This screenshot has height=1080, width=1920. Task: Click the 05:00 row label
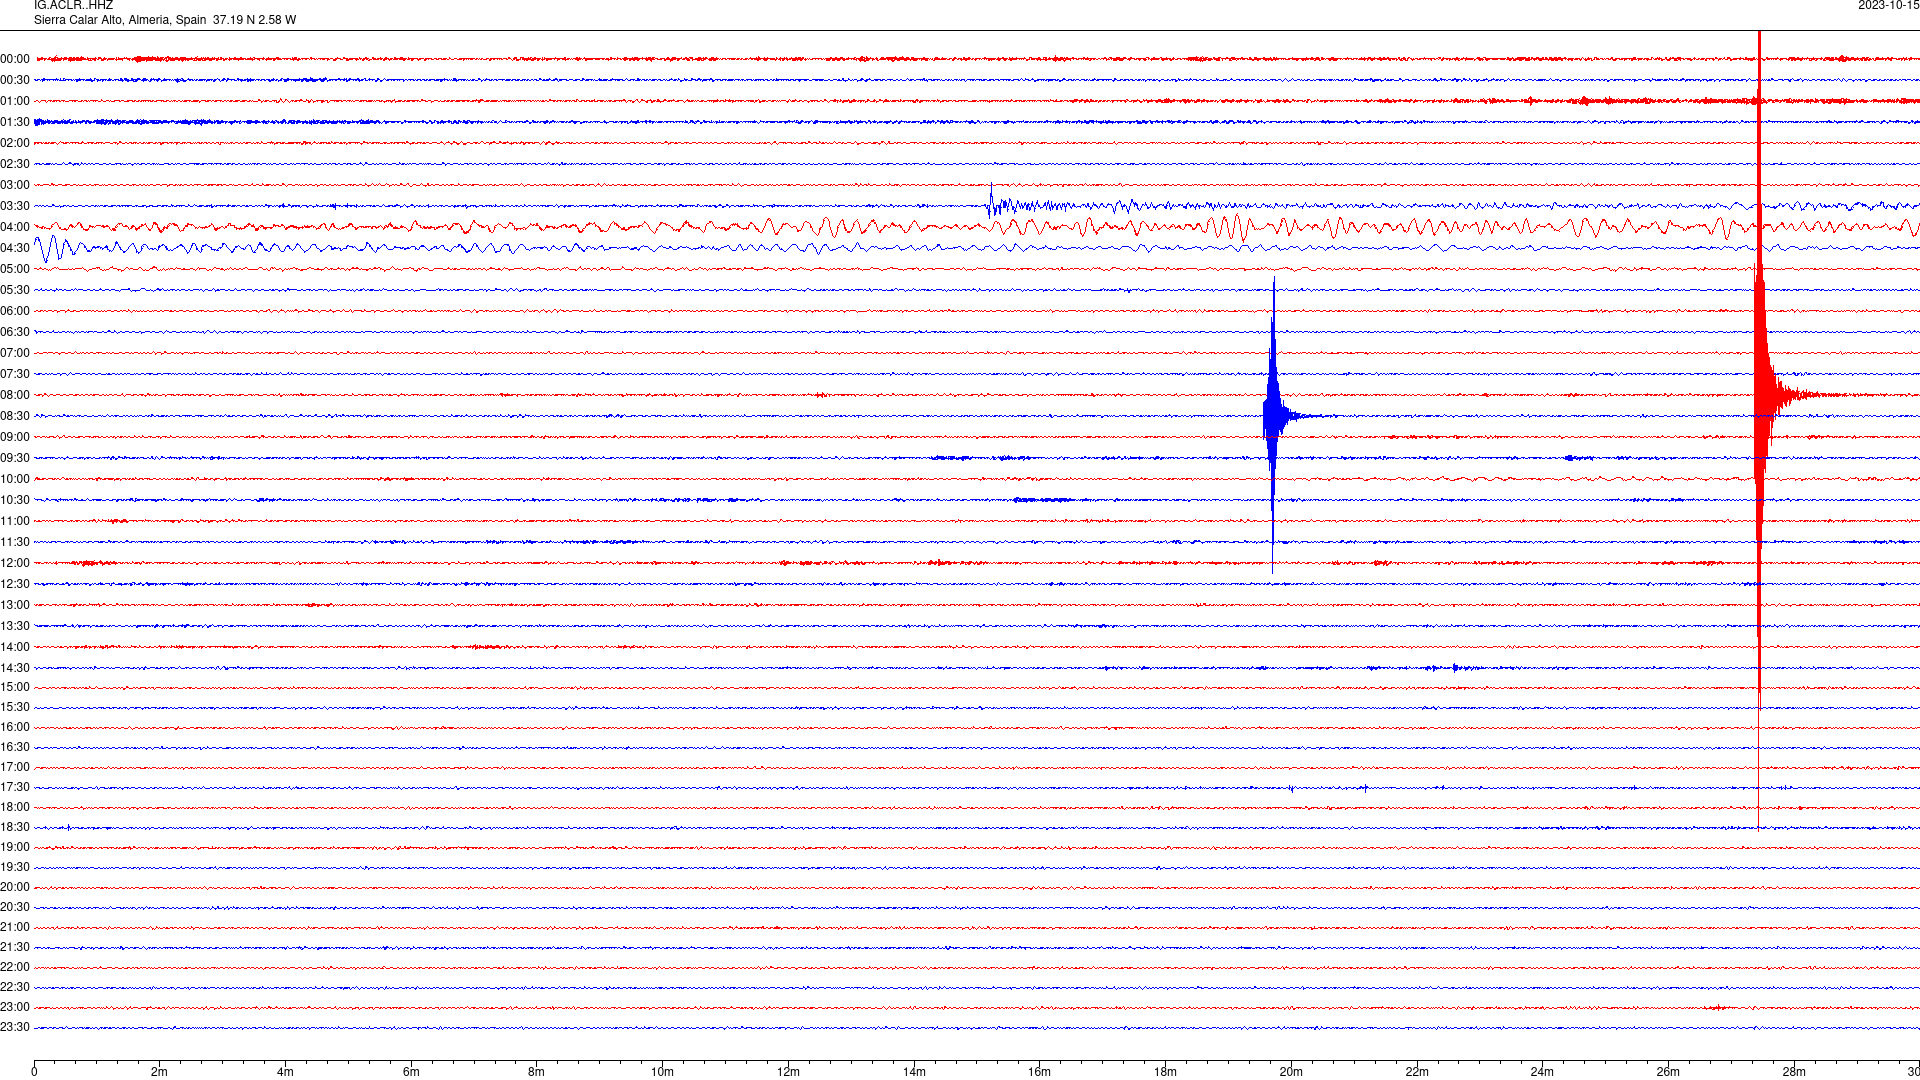(x=15, y=269)
